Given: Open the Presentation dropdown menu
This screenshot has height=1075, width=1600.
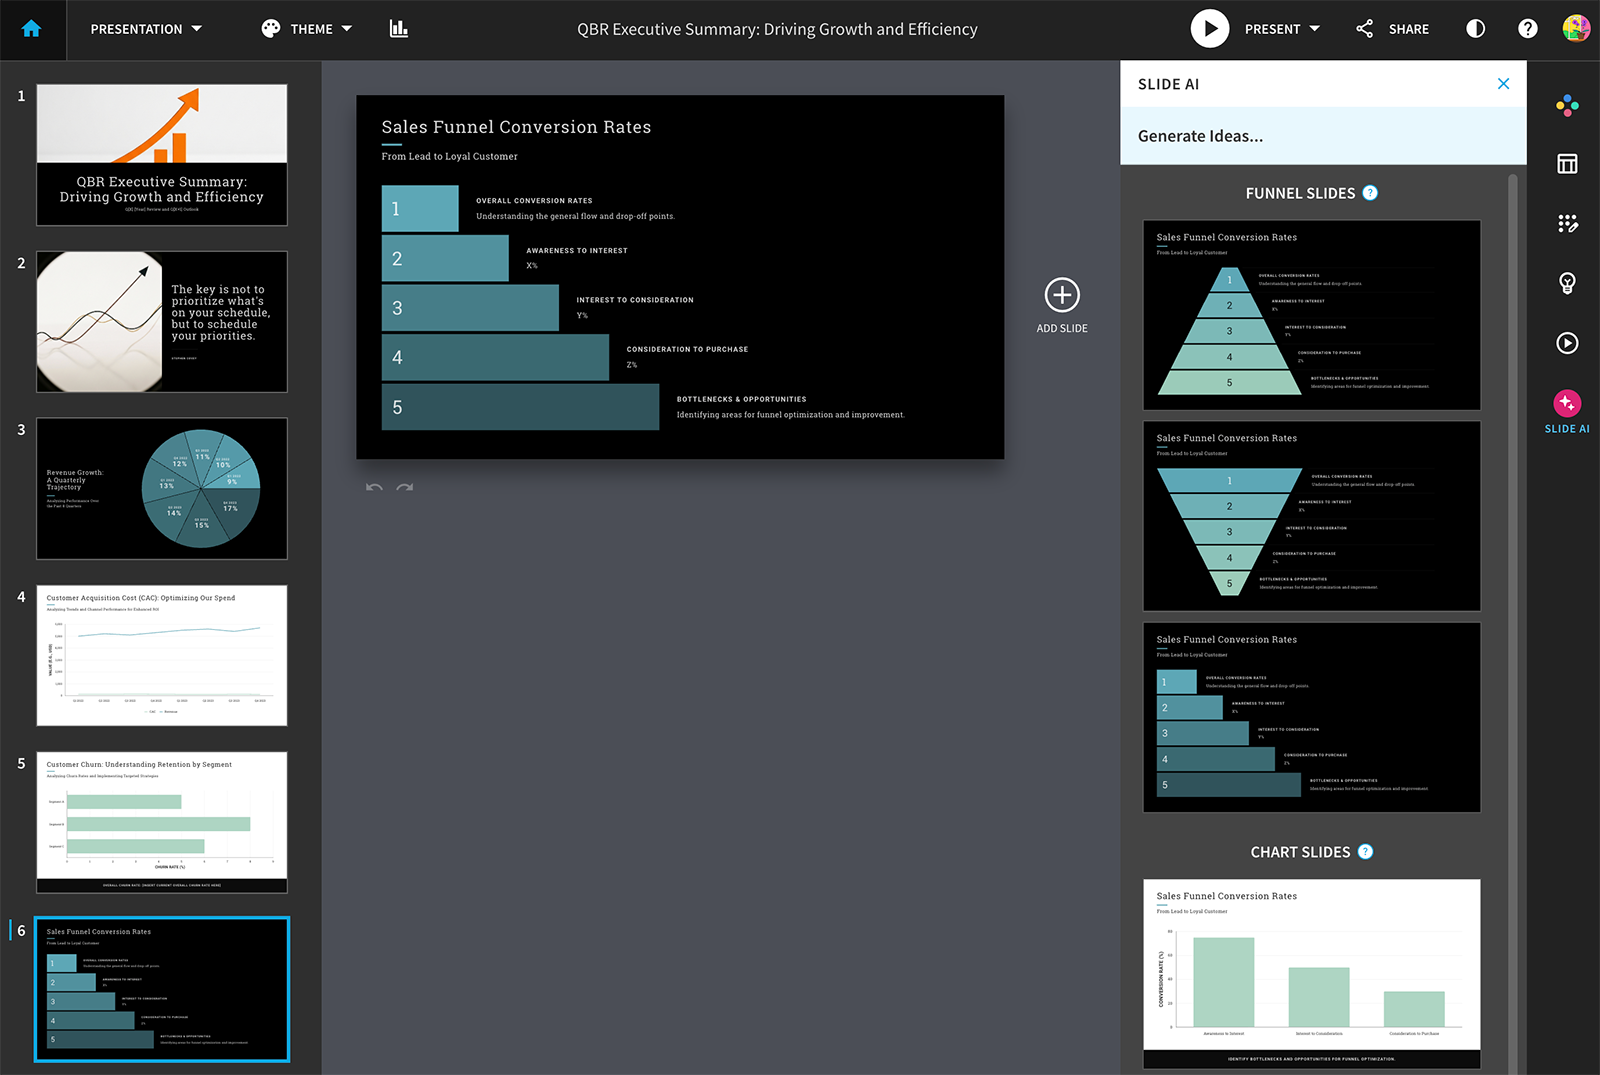Looking at the screenshot, I should [146, 29].
